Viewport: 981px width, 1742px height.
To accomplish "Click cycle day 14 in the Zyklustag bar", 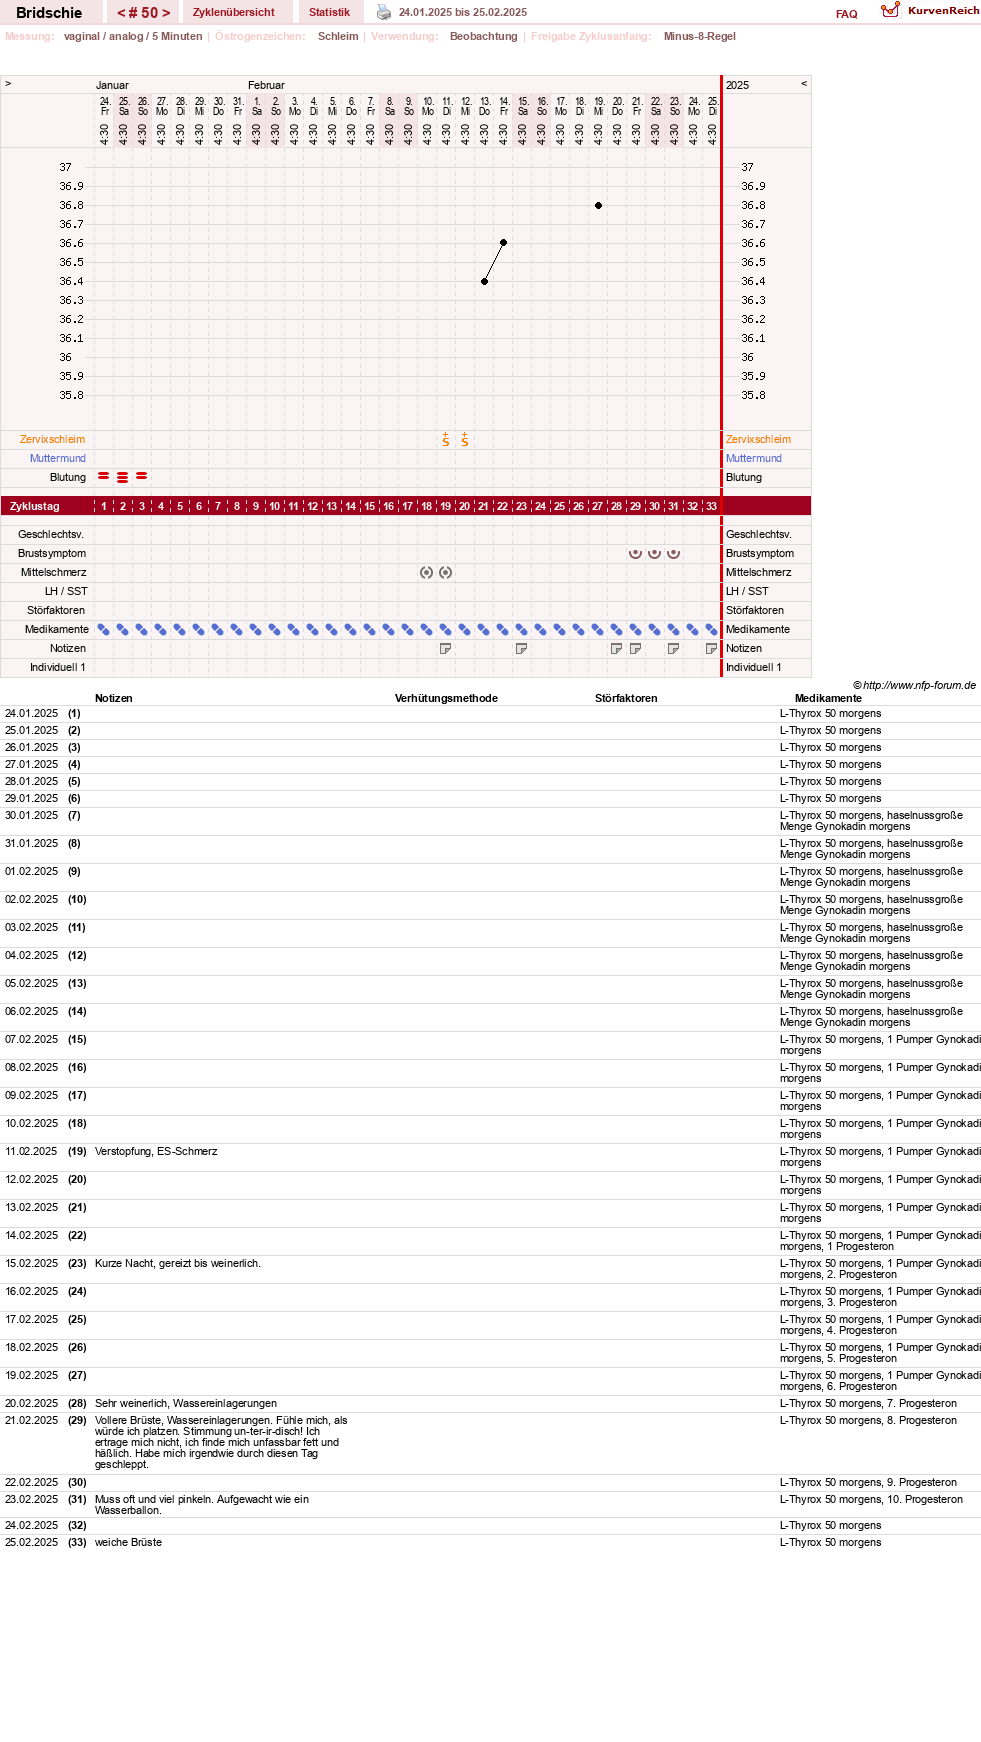I will (351, 506).
